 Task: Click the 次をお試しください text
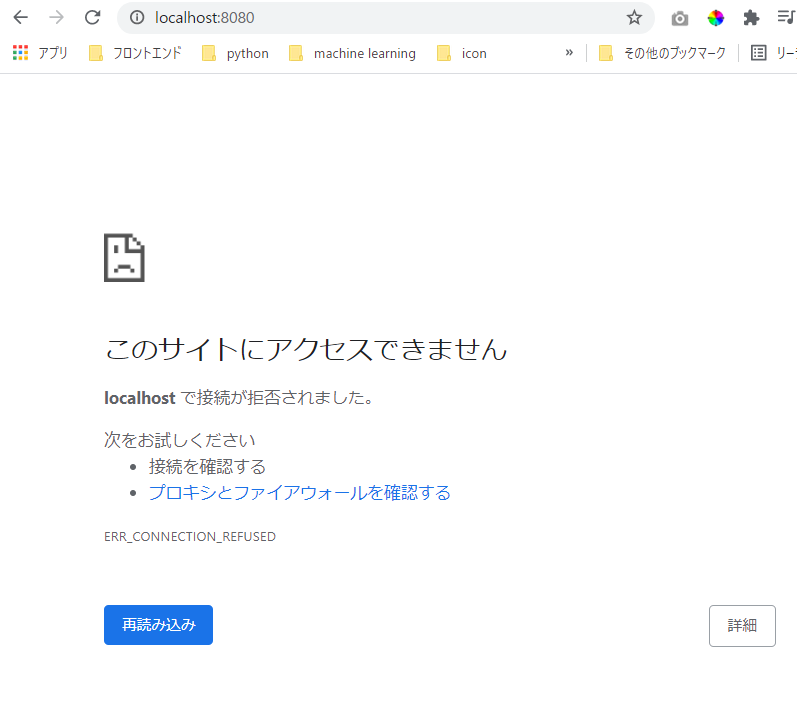point(179,440)
